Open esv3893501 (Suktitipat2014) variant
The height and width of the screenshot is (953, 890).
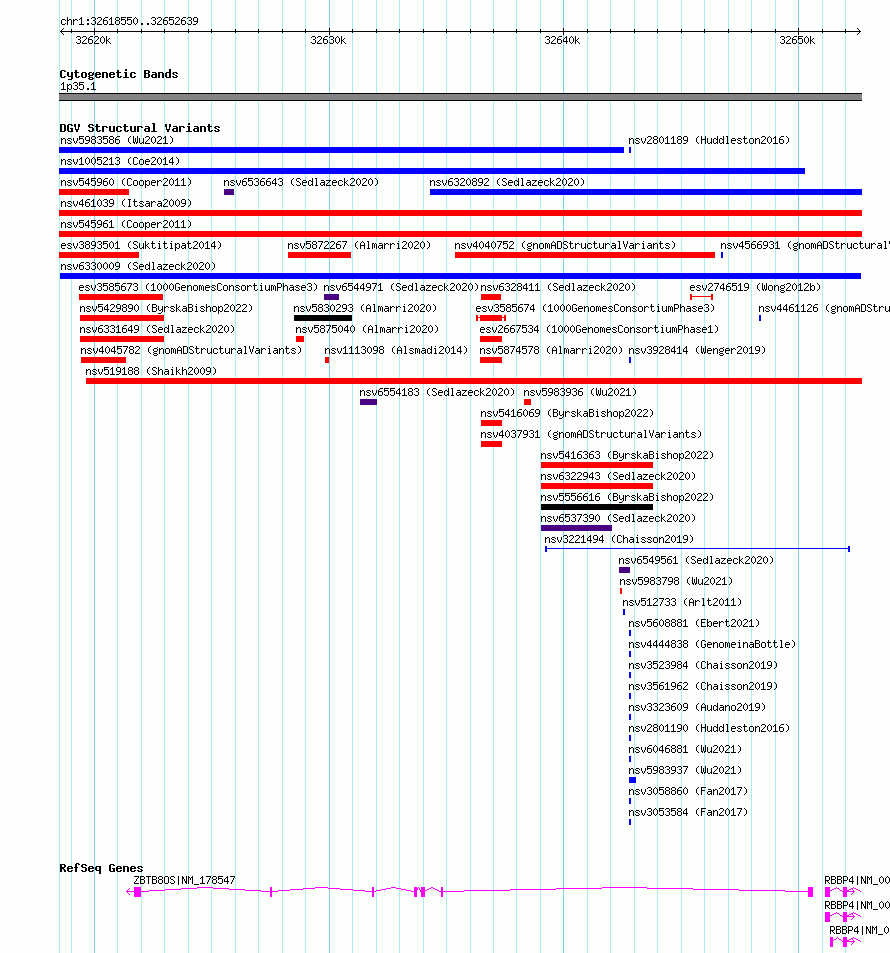[x=141, y=246]
